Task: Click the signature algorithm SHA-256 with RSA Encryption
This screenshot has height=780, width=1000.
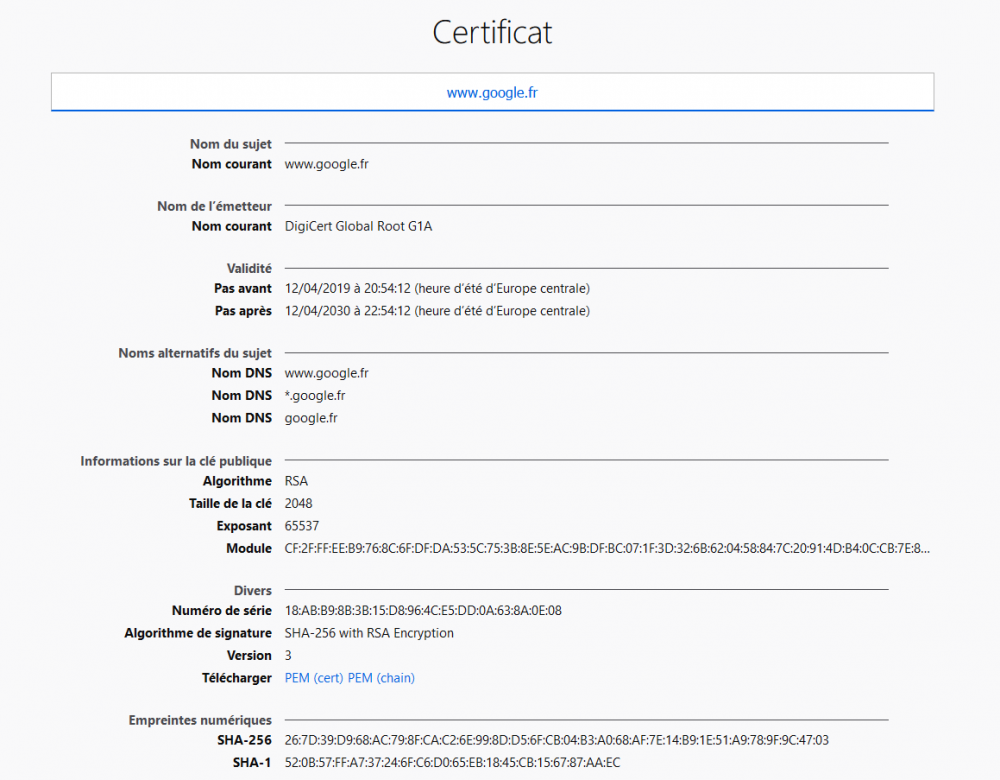Action: pyautogui.click(x=368, y=632)
